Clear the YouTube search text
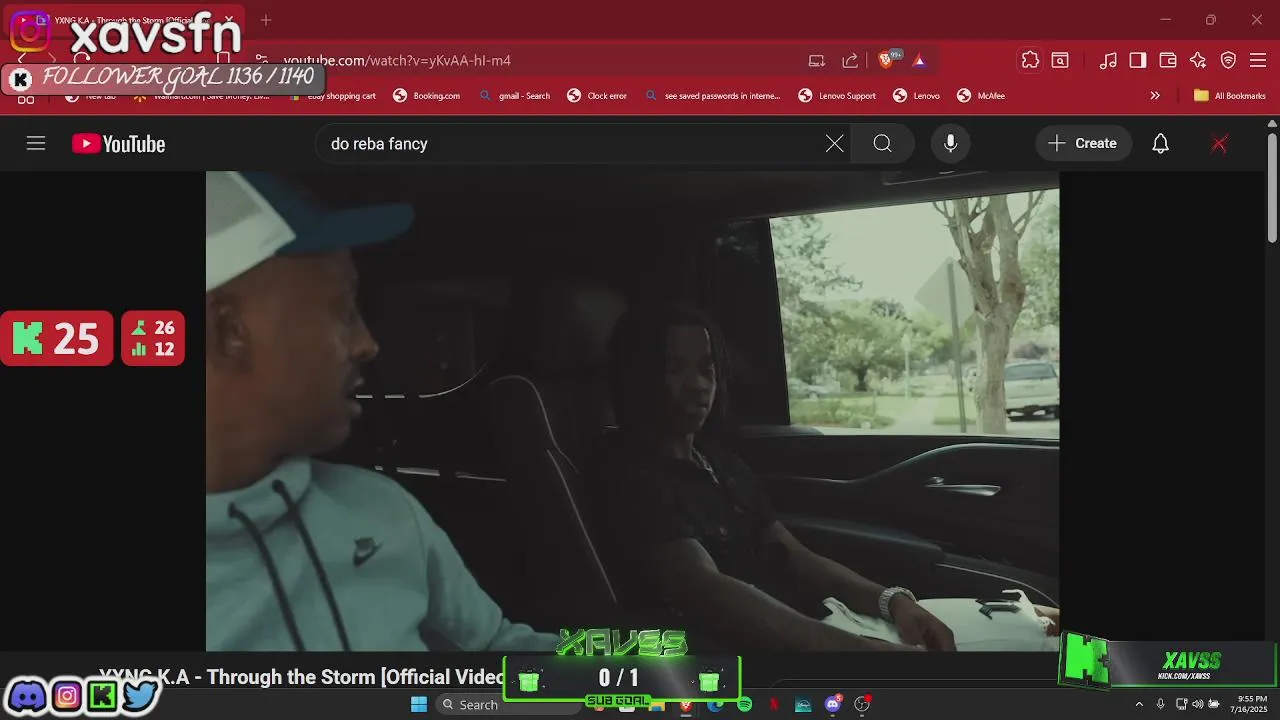 834,144
